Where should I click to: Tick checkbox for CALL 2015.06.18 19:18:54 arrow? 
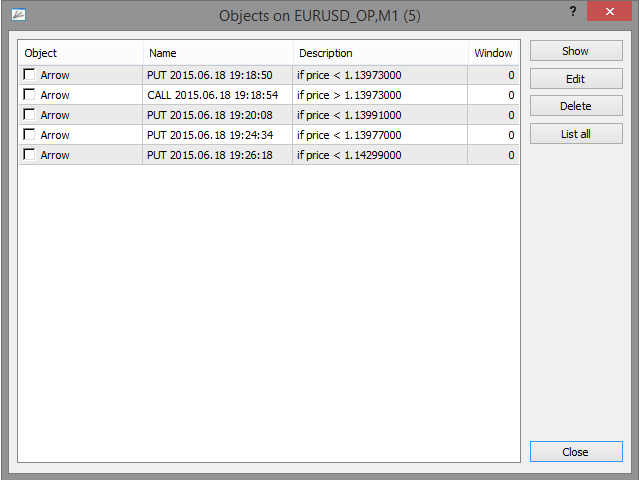(29, 94)
